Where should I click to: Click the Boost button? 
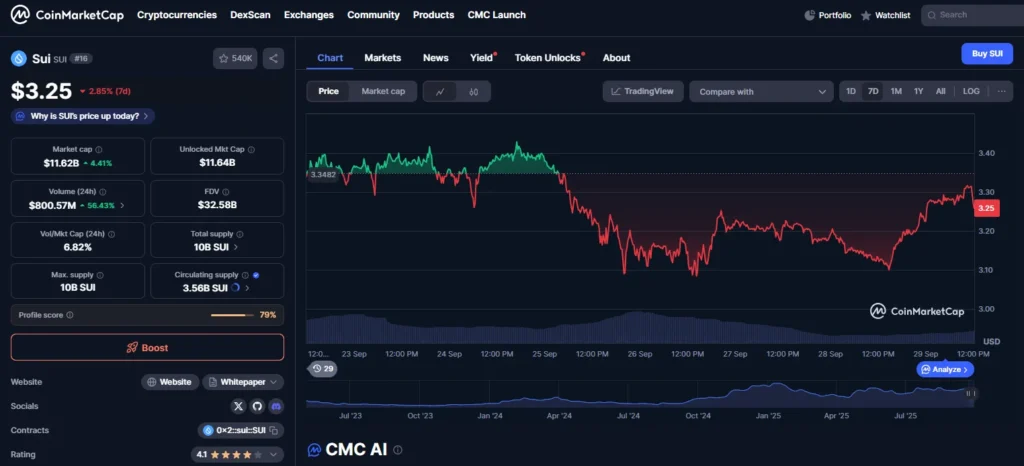point(148,347)
